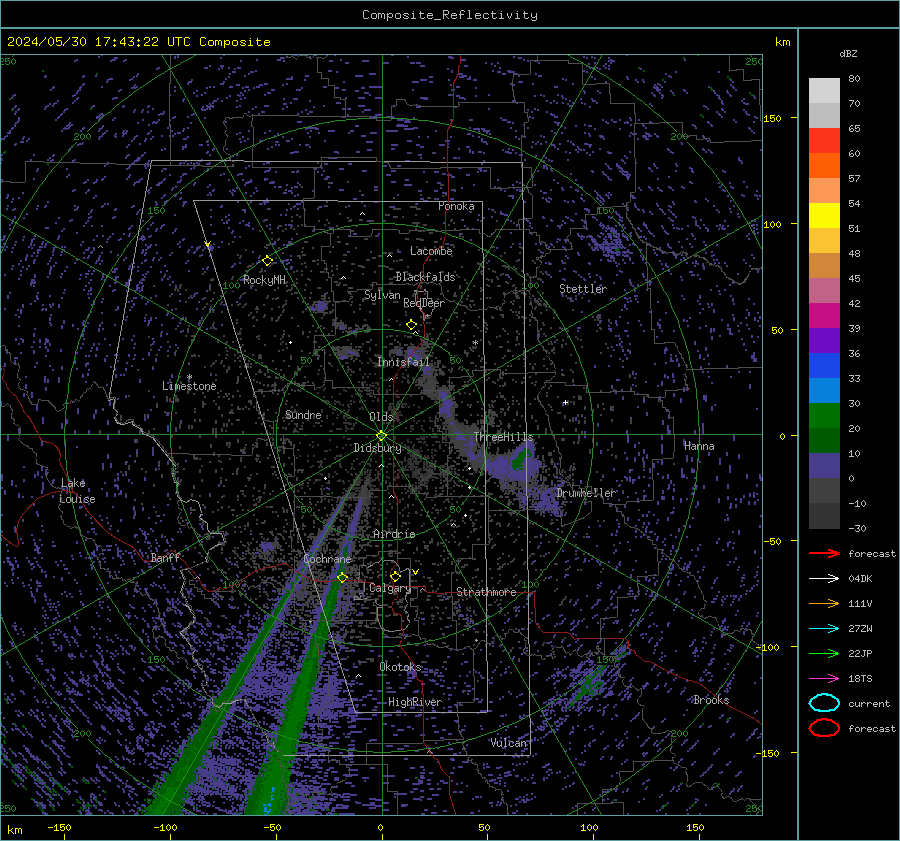The width and height of the screenshot is (900, 841).
Task: Select the red 60-65 dBZ color band
Action: click(x=824, y=141)
